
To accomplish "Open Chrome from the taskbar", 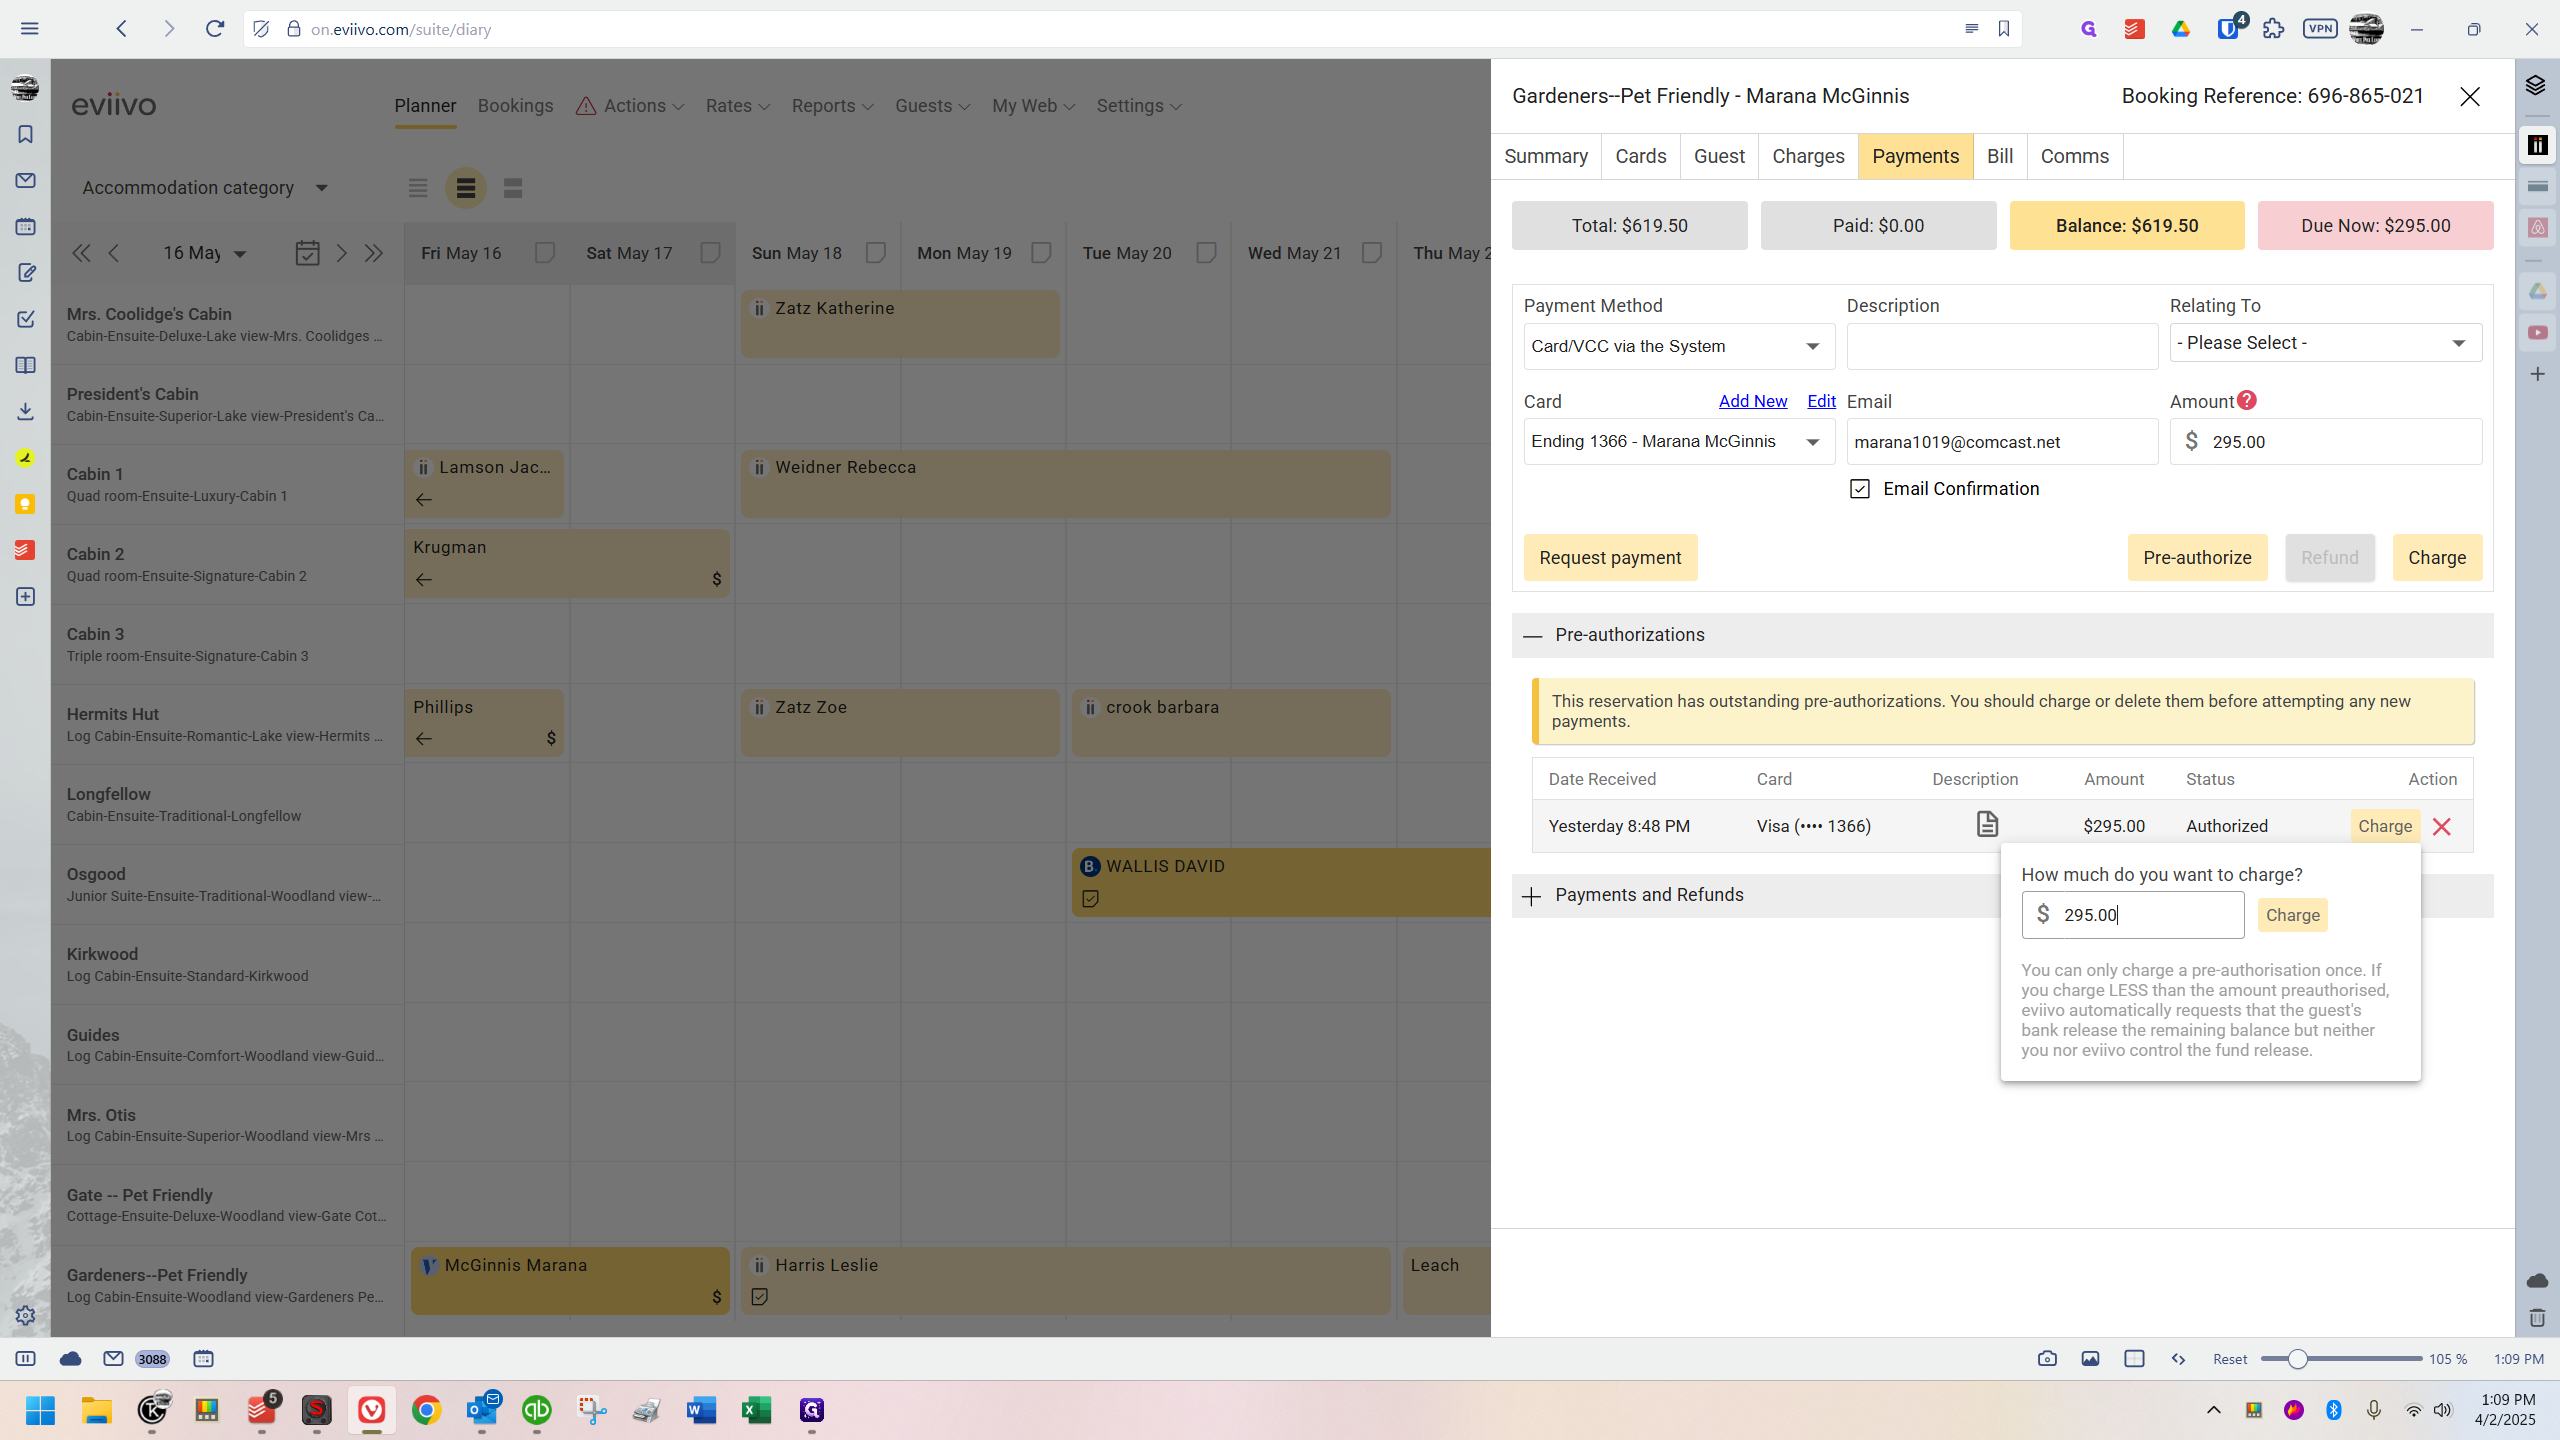I will (x=427, y=1410).
